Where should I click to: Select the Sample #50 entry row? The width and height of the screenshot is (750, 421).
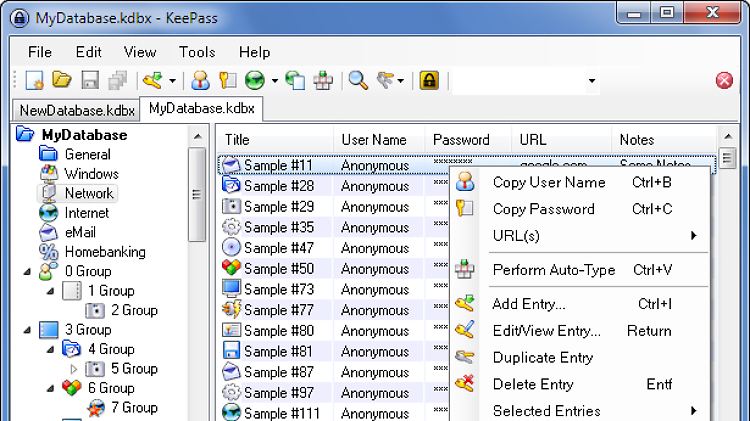click(x=334, y=269)
